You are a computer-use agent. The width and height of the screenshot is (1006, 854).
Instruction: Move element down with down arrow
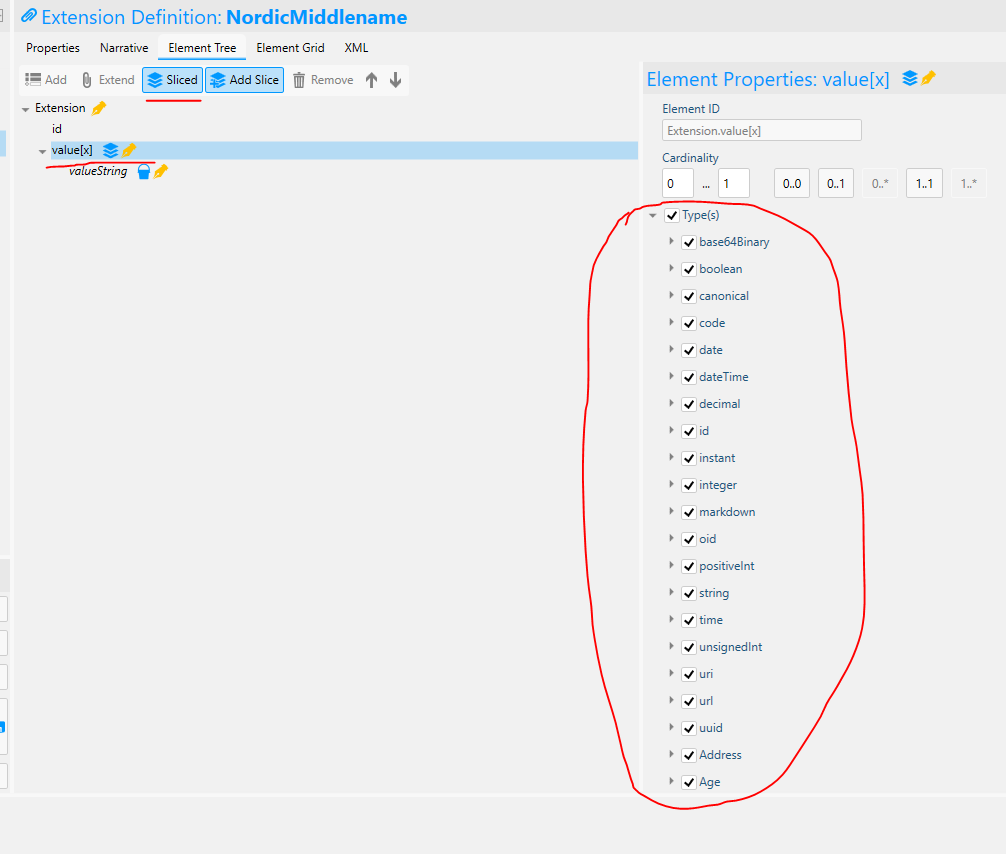click(396, 80)
